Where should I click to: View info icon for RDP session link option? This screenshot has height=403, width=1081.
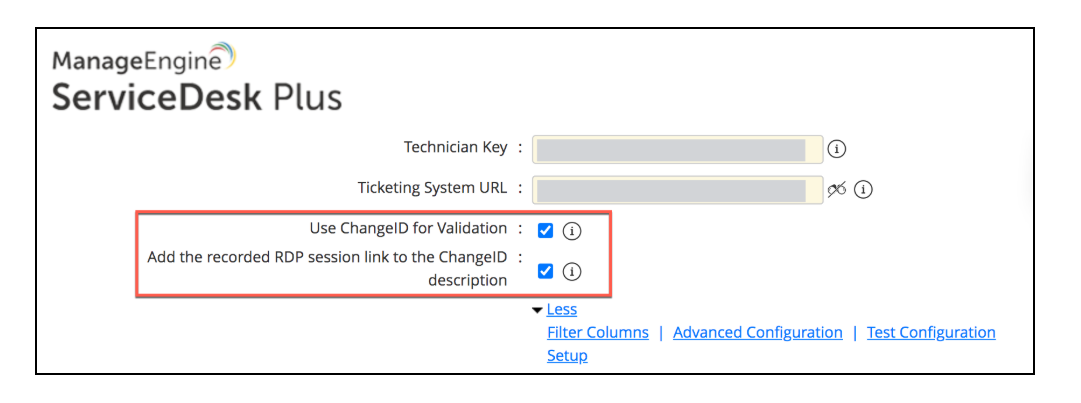(x=572, y=271)
